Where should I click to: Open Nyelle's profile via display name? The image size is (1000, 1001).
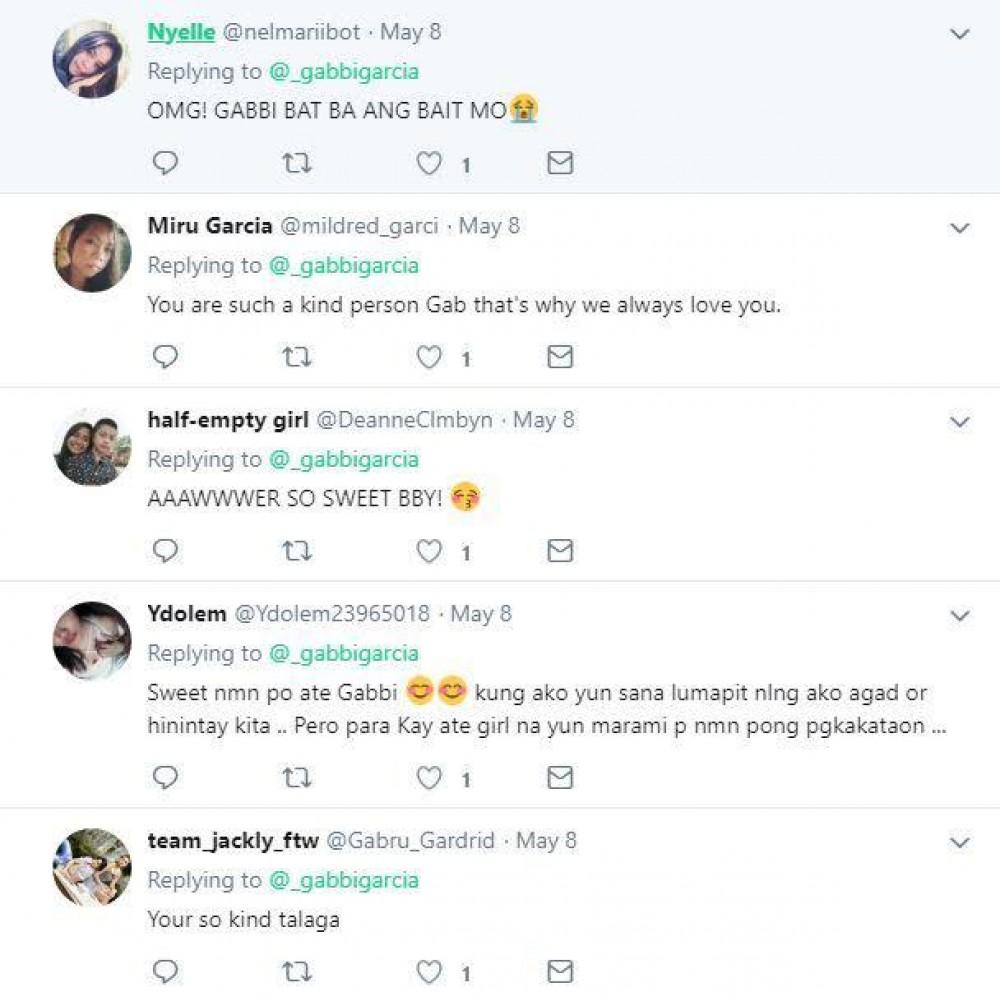pyautogui.click(x=181, y=32)
